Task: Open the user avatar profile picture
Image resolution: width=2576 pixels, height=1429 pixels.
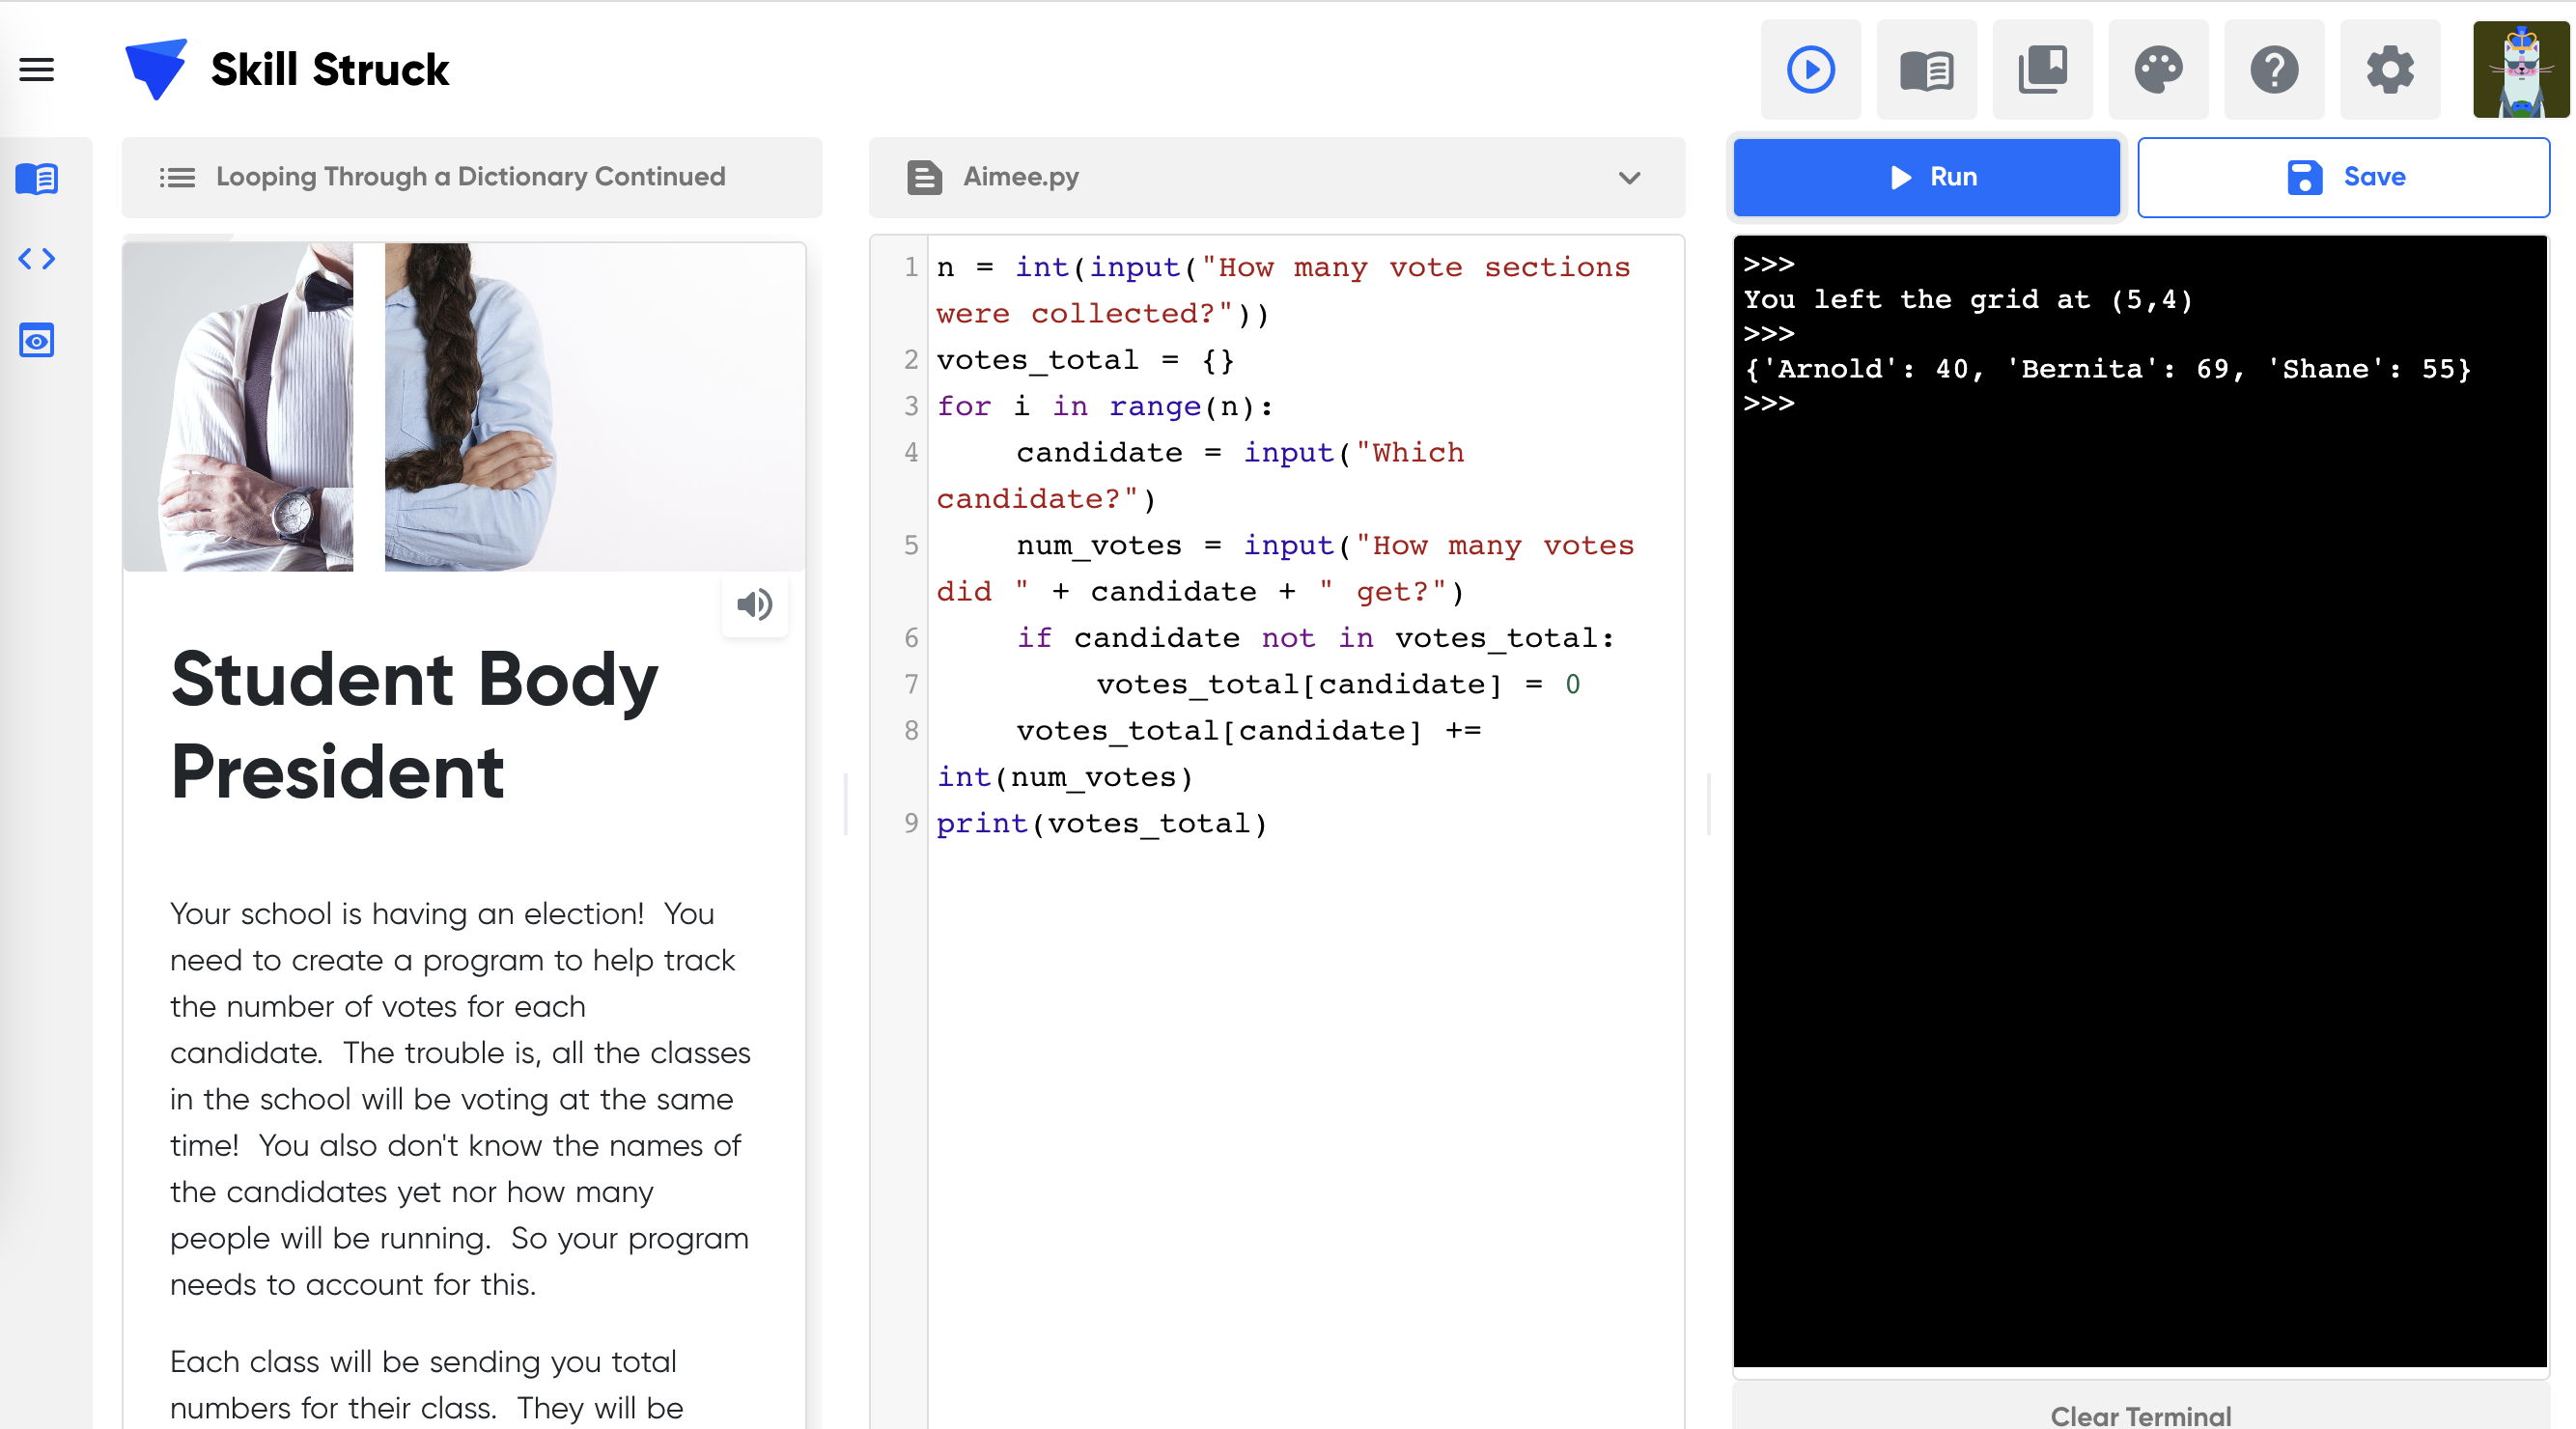Action: (2521, 70)
